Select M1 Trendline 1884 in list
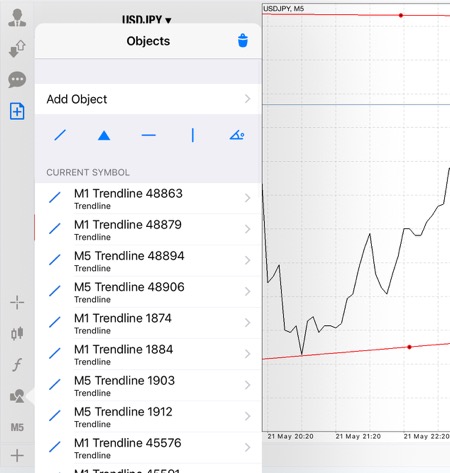 tap(148, 354)
